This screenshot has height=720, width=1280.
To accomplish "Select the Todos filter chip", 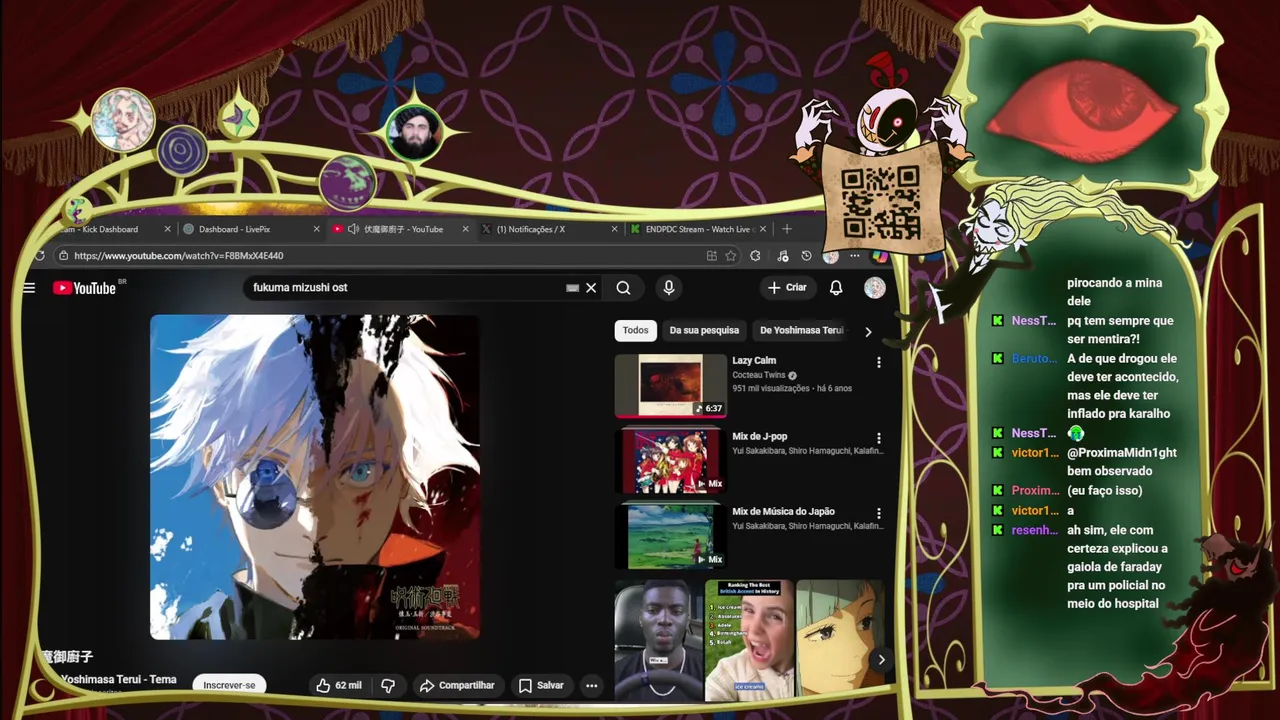I will pos(635,330).
